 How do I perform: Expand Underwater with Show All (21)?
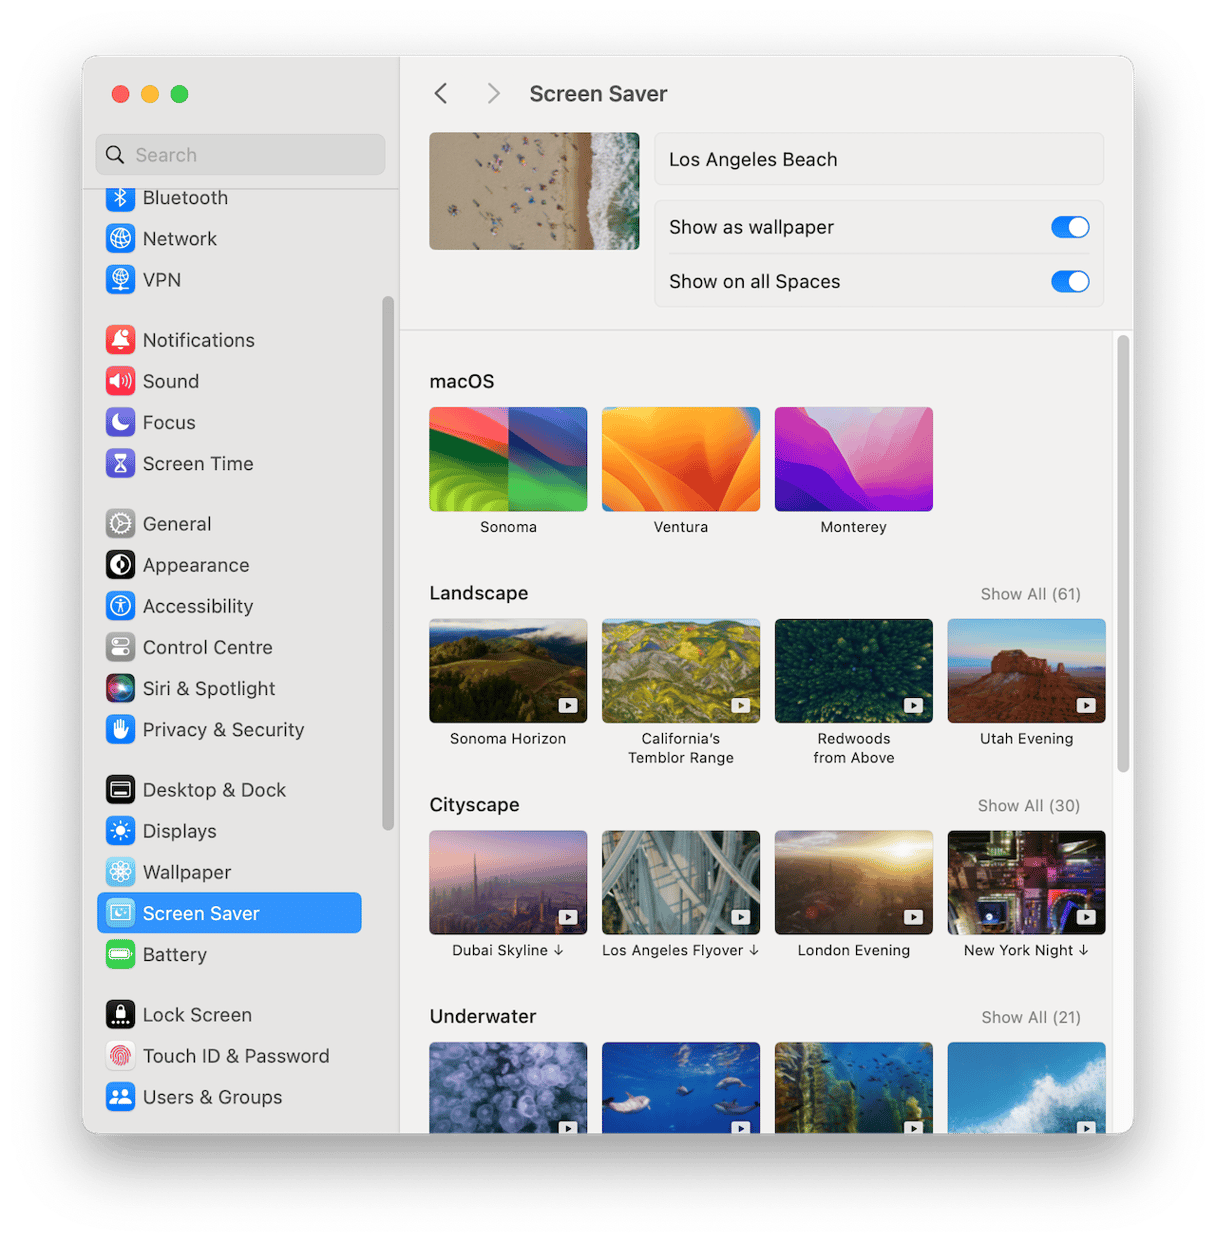pos(1030,1017)
